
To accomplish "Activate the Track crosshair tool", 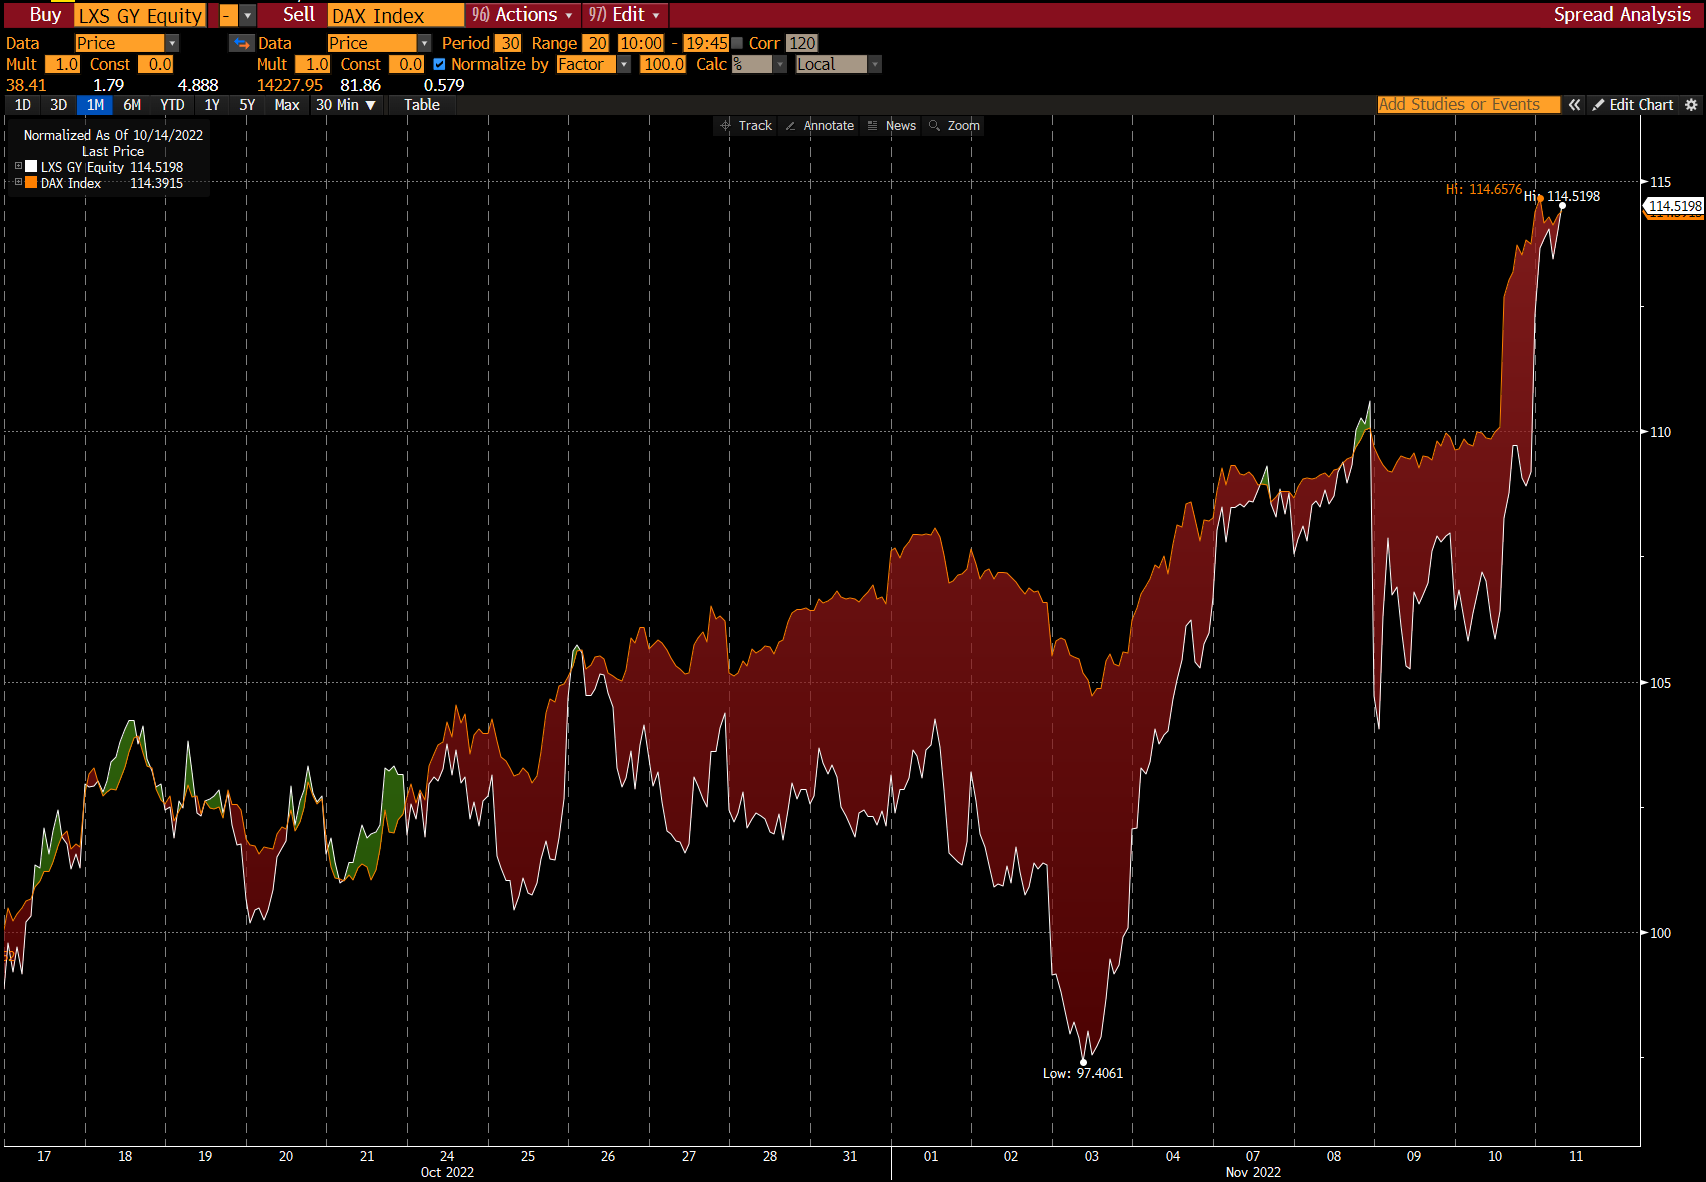I will pos(746,126).
